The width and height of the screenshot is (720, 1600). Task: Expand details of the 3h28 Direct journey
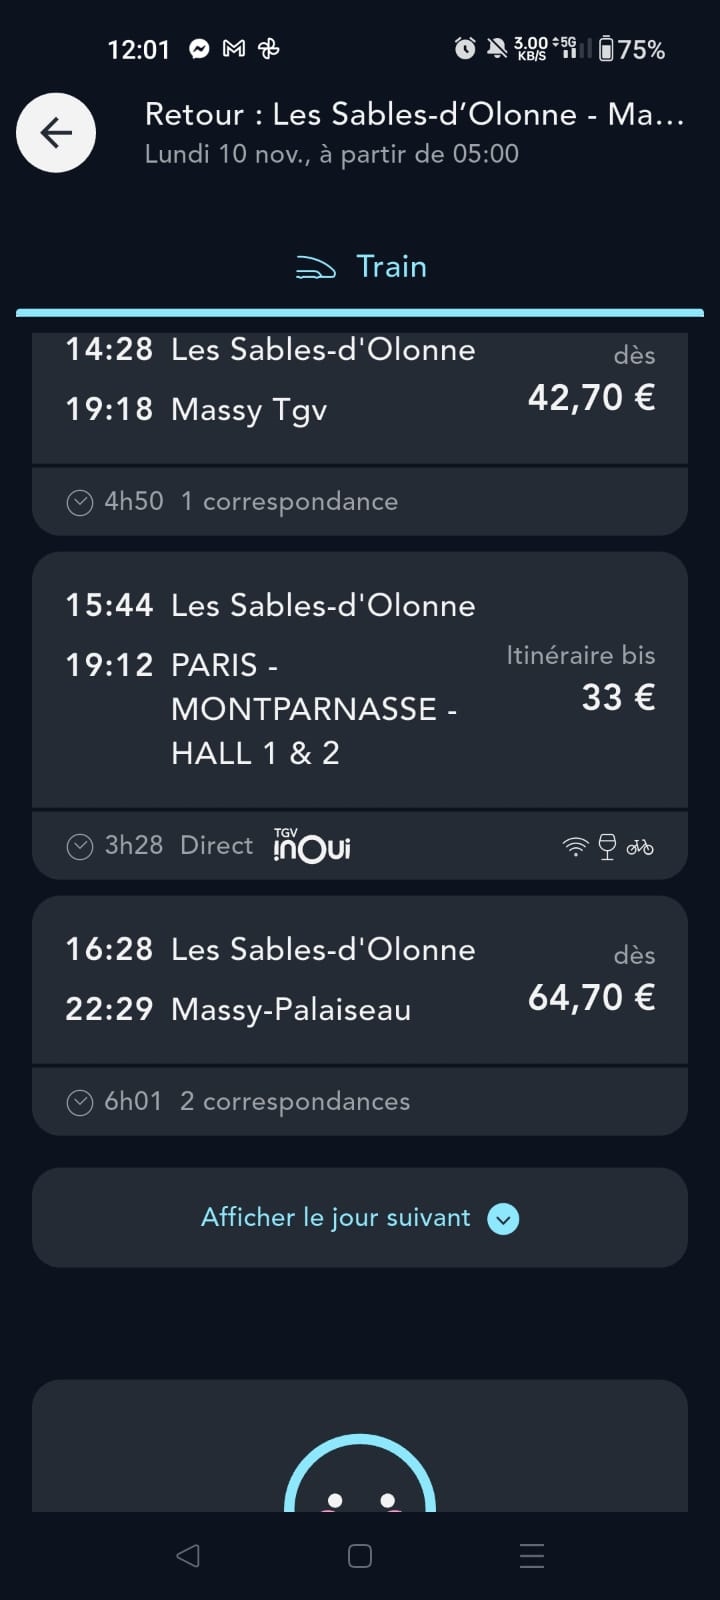pos(80,847)
